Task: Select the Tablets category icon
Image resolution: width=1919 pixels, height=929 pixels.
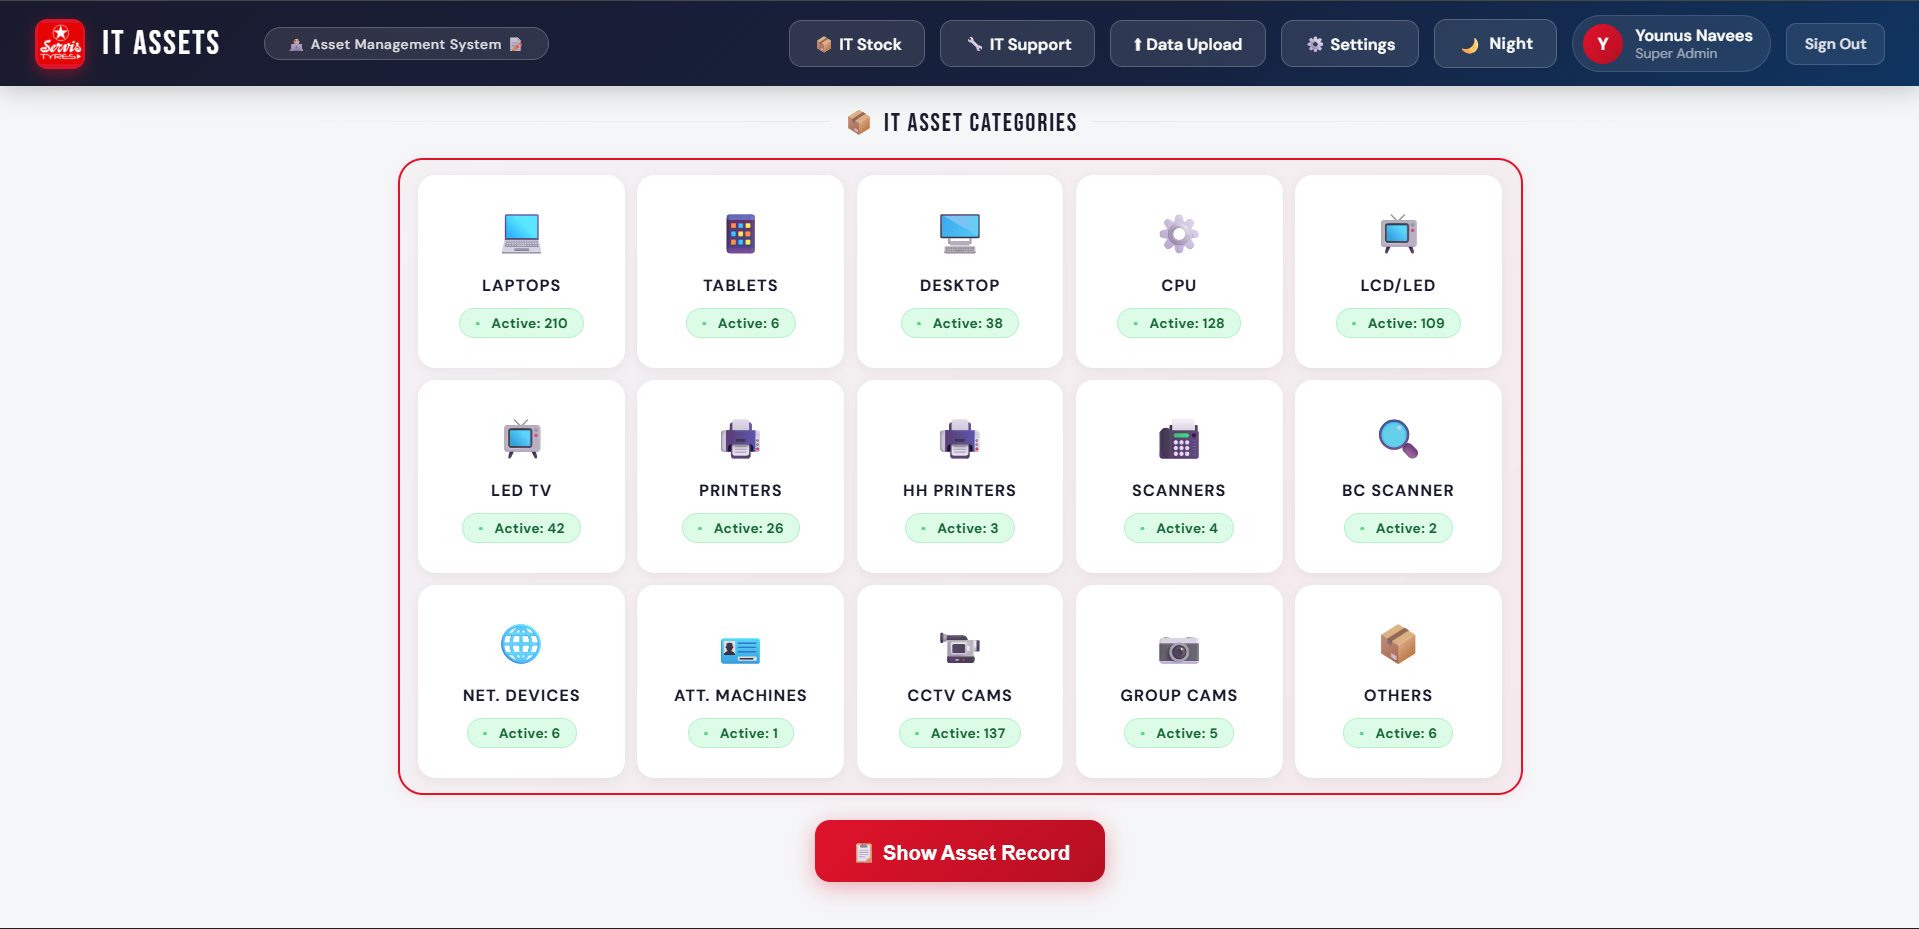Action: 740,234
